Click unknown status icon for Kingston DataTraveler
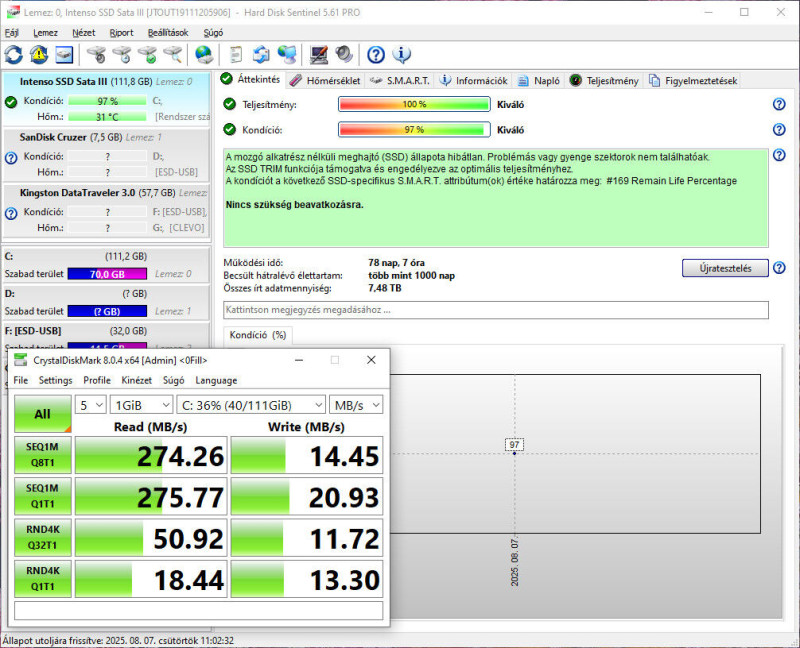Image resolution: width=800 pixels, height=648 pixels. click(x=11, y=213)
